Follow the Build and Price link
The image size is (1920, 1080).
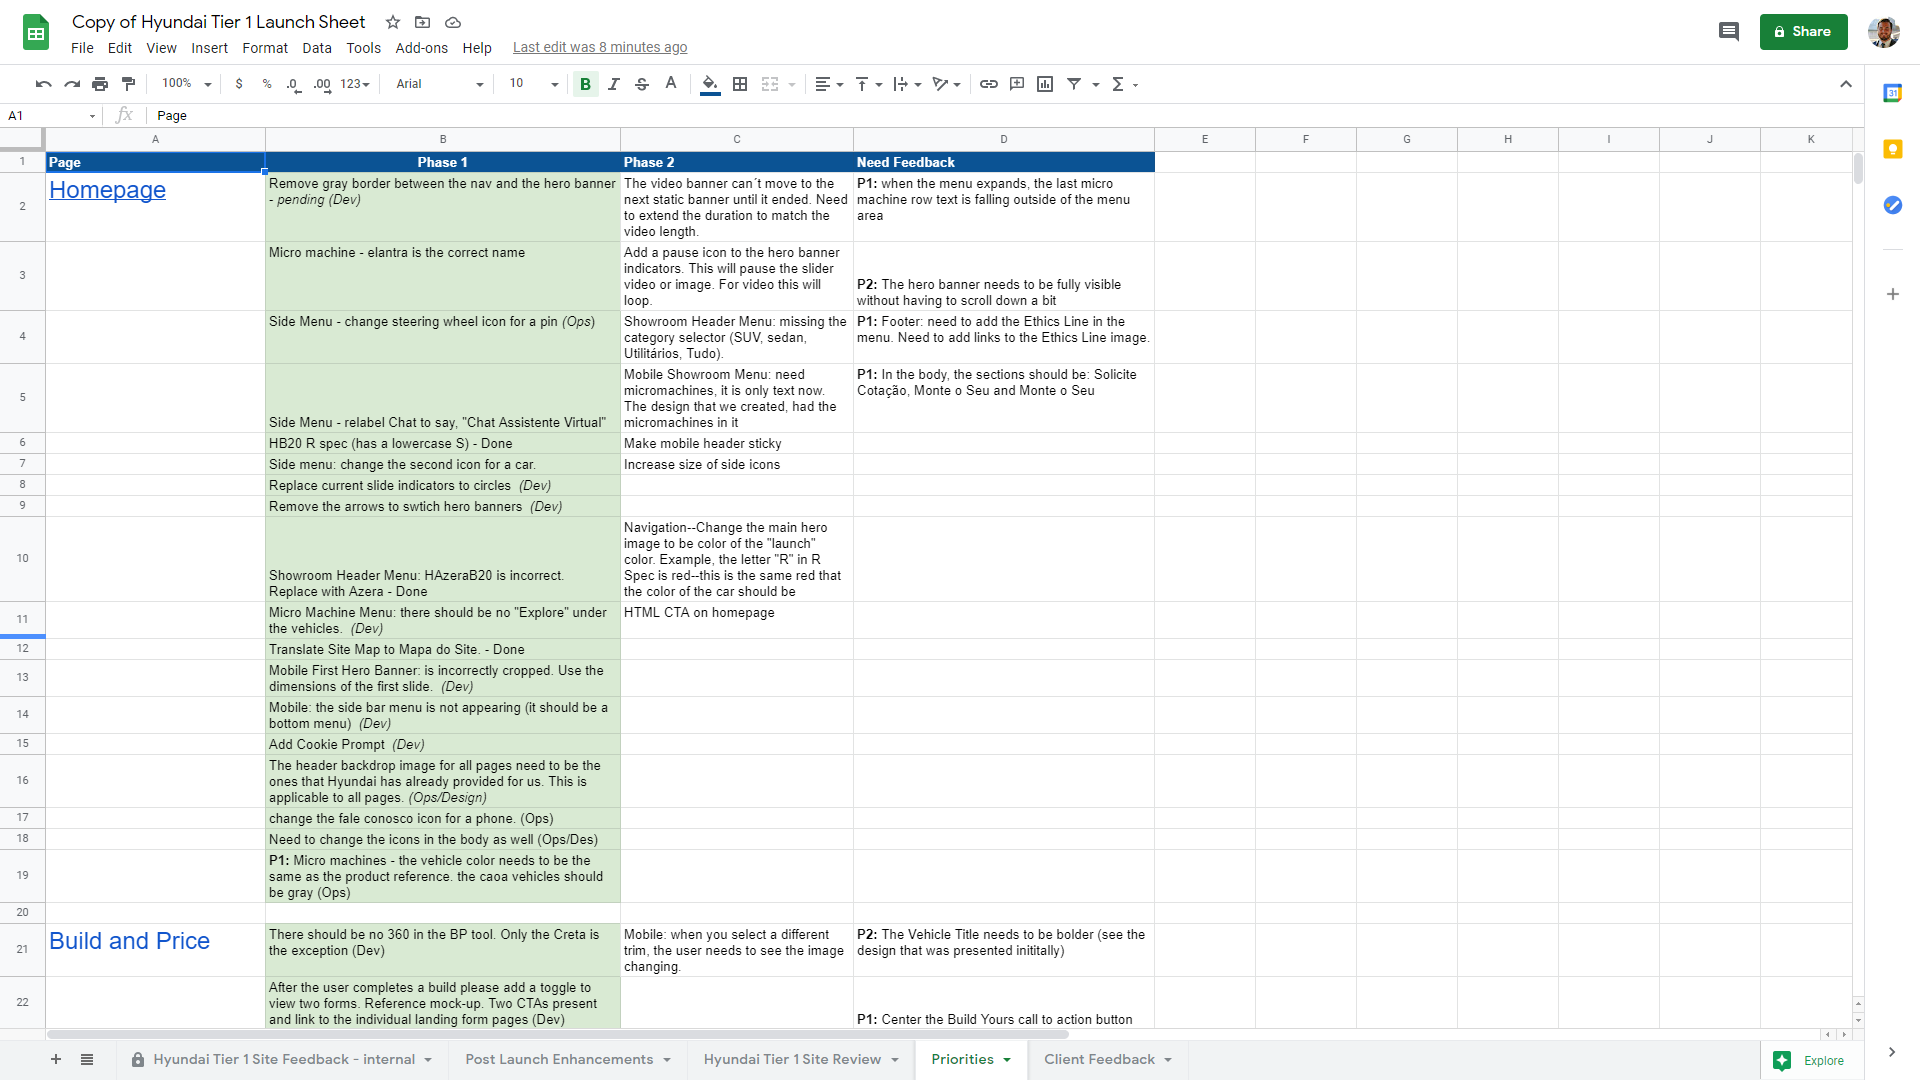pos(129,941)
